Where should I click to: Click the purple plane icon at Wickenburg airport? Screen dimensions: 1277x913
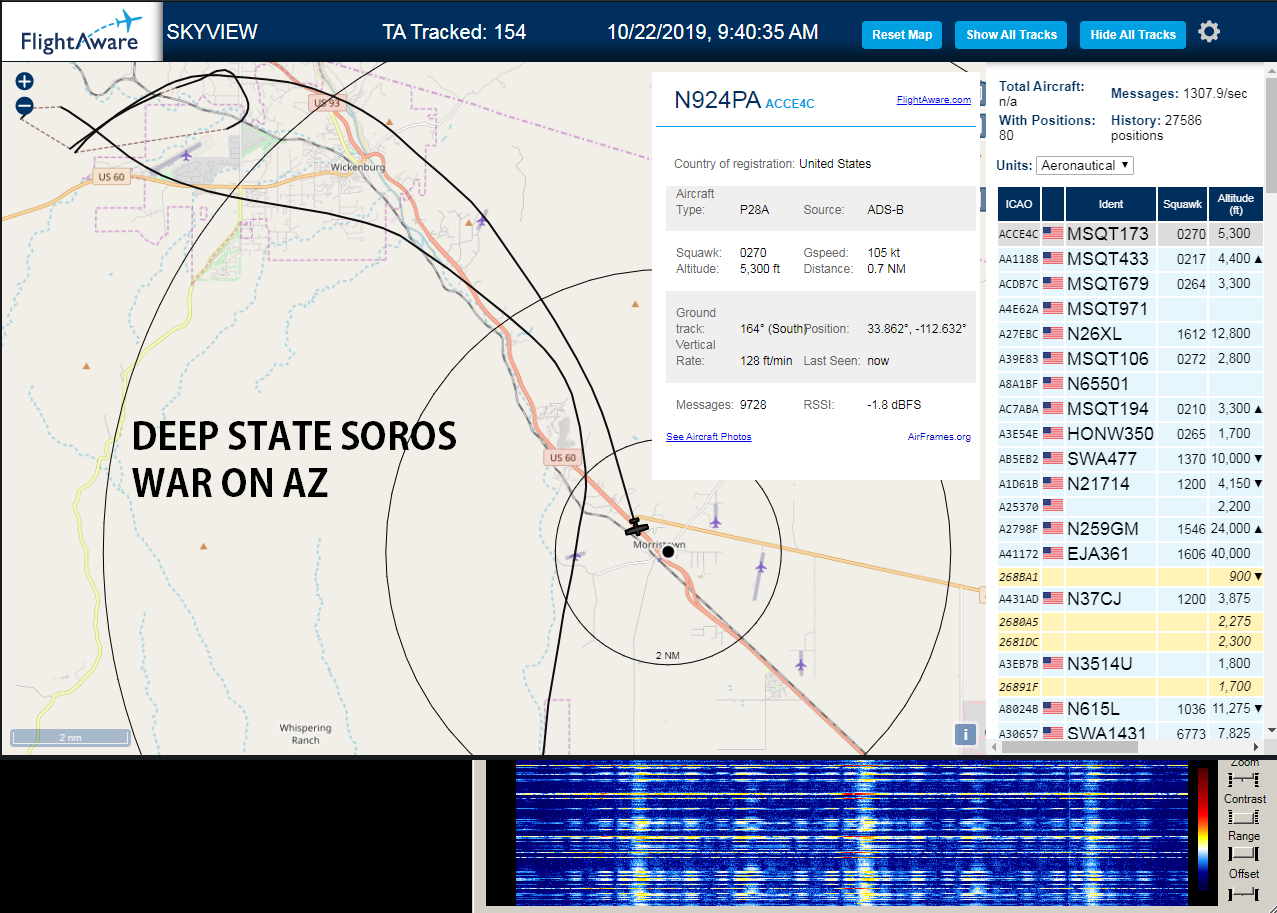(x=187, y=154)
